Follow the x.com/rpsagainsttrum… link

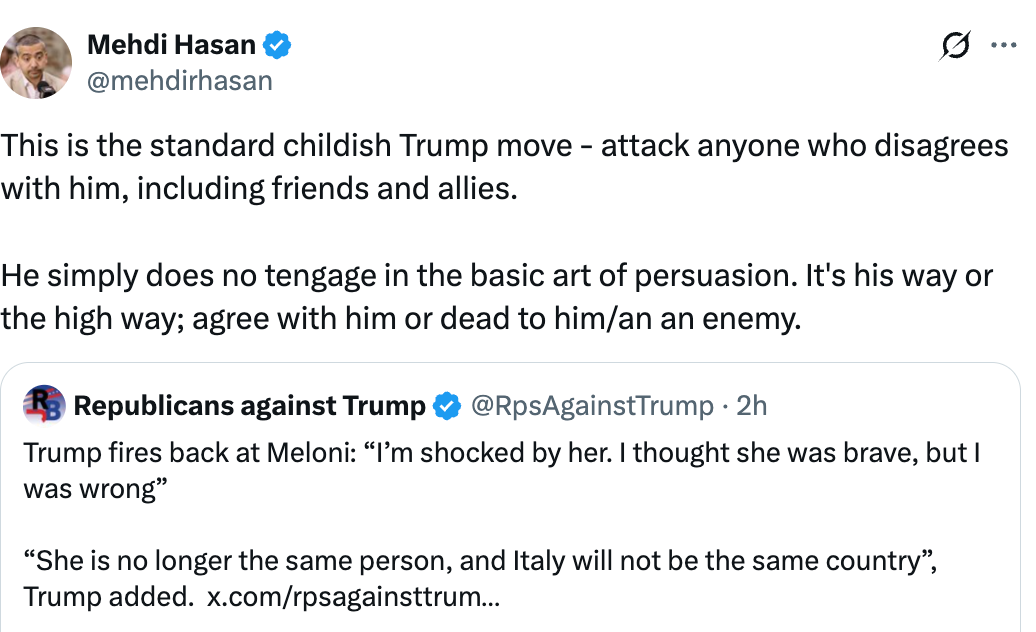click(x=353, y=597)
